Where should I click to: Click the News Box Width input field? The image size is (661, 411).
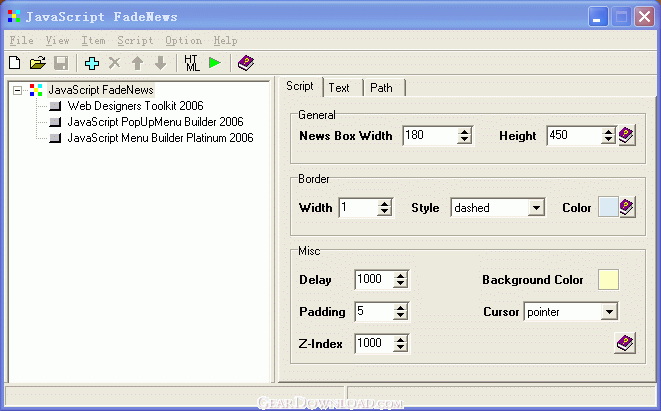pos(430,135)
